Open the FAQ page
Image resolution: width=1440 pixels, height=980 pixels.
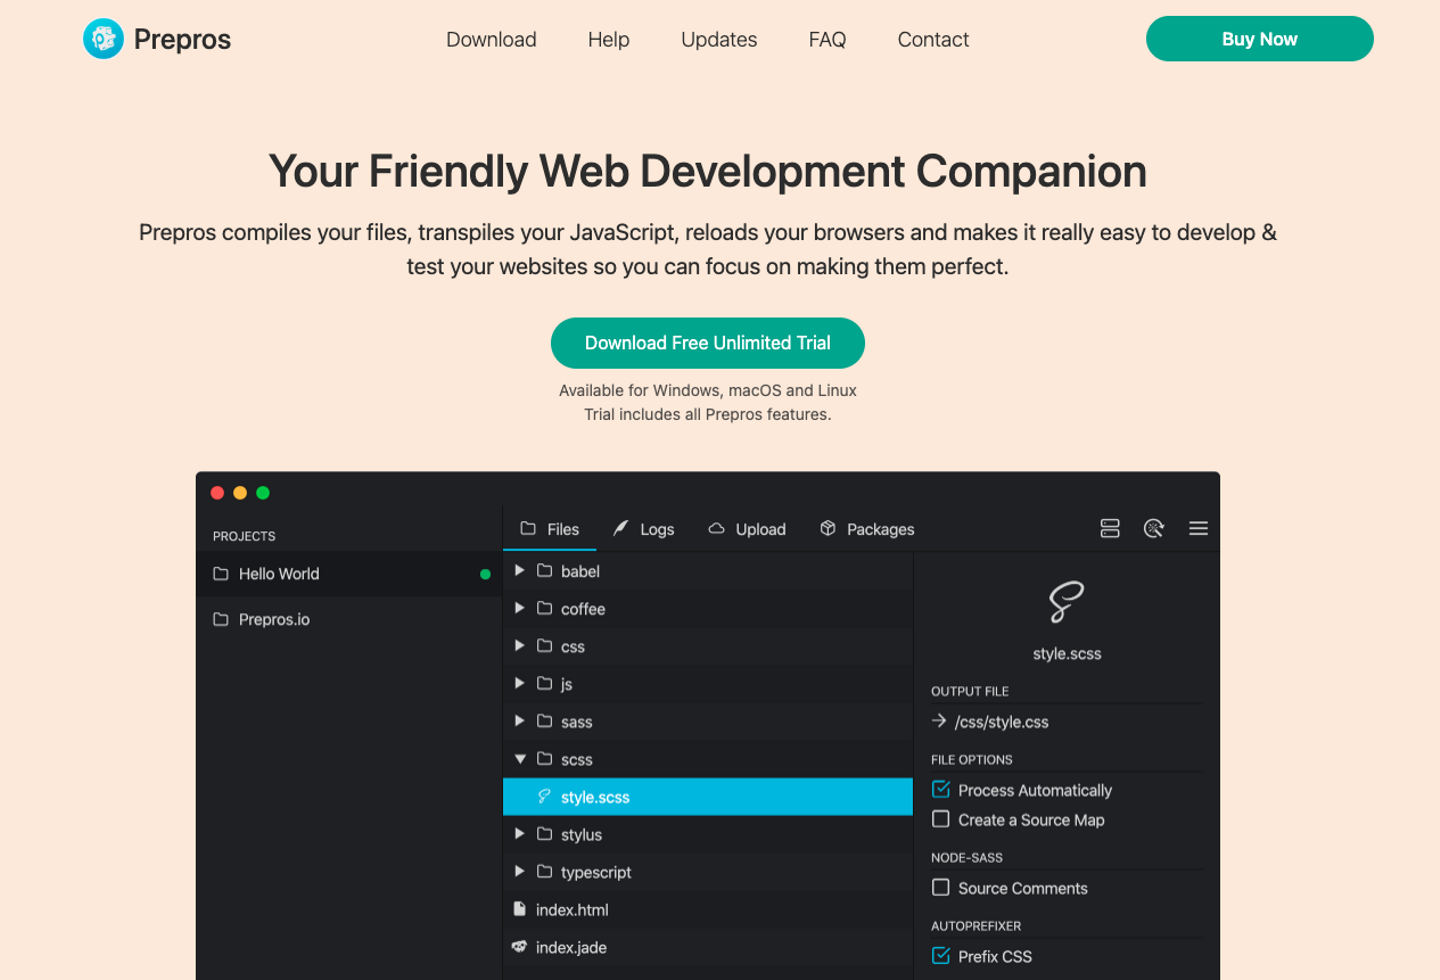(827, 39)
